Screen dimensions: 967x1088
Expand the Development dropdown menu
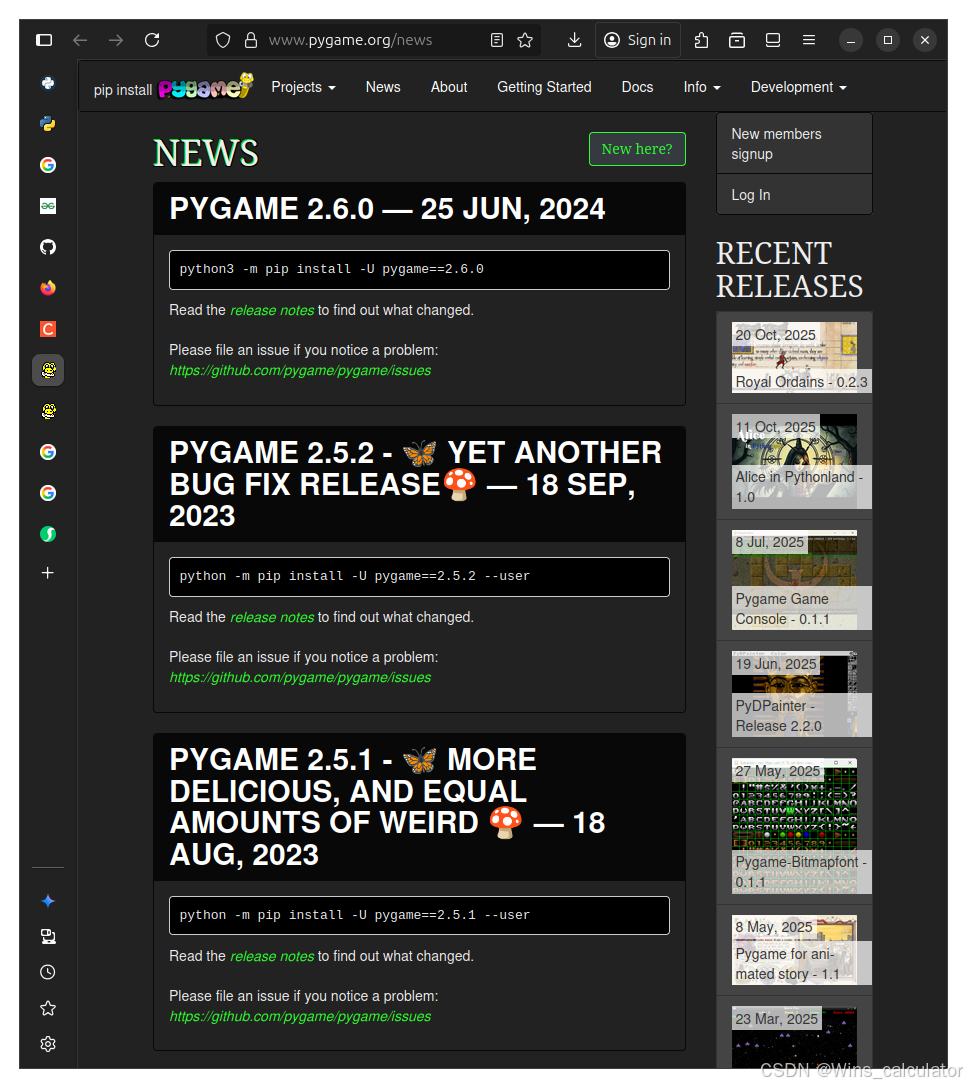[x=798, y=87]
